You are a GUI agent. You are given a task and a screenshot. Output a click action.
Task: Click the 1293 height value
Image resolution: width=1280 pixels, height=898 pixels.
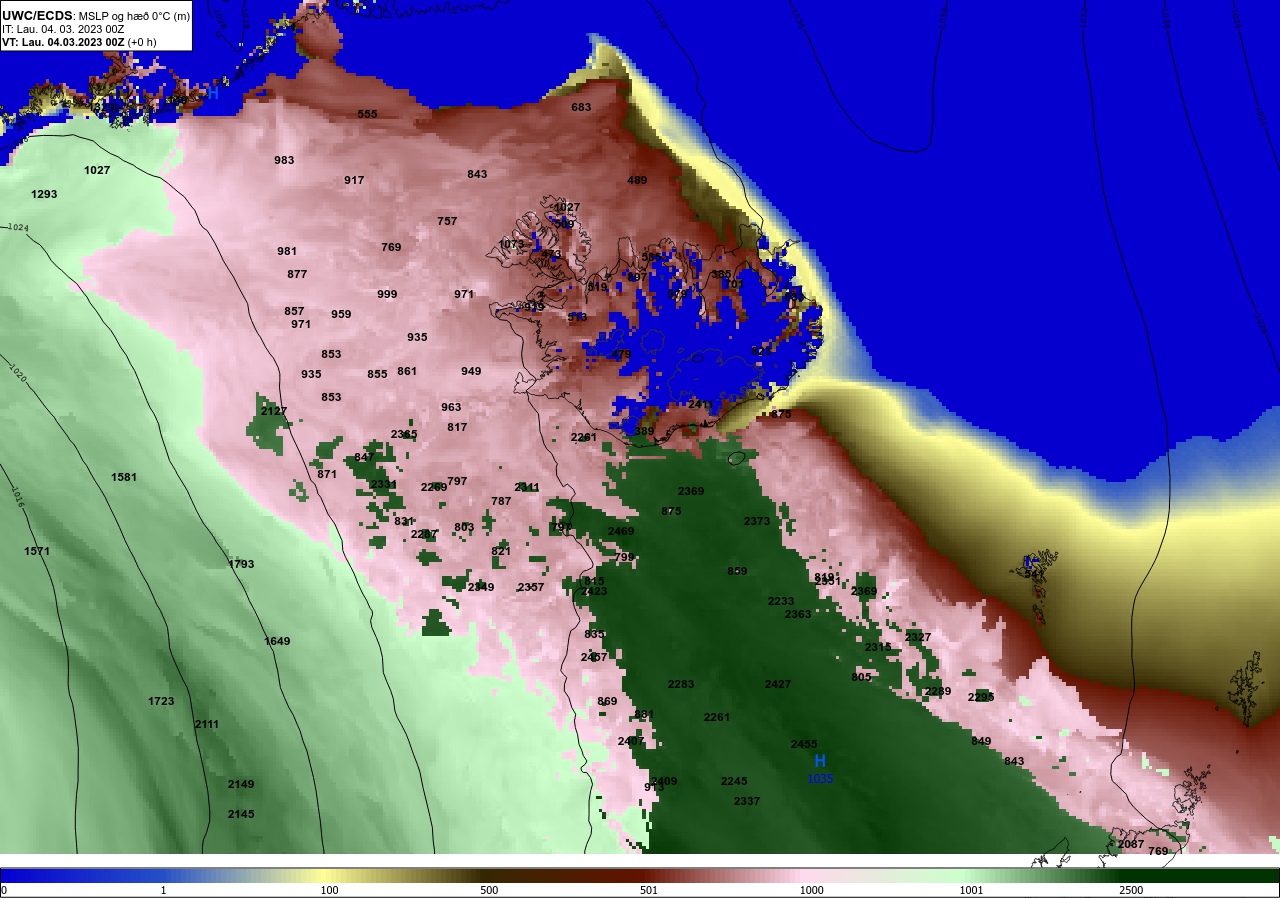pyautogui.click(x=44, y=194)
